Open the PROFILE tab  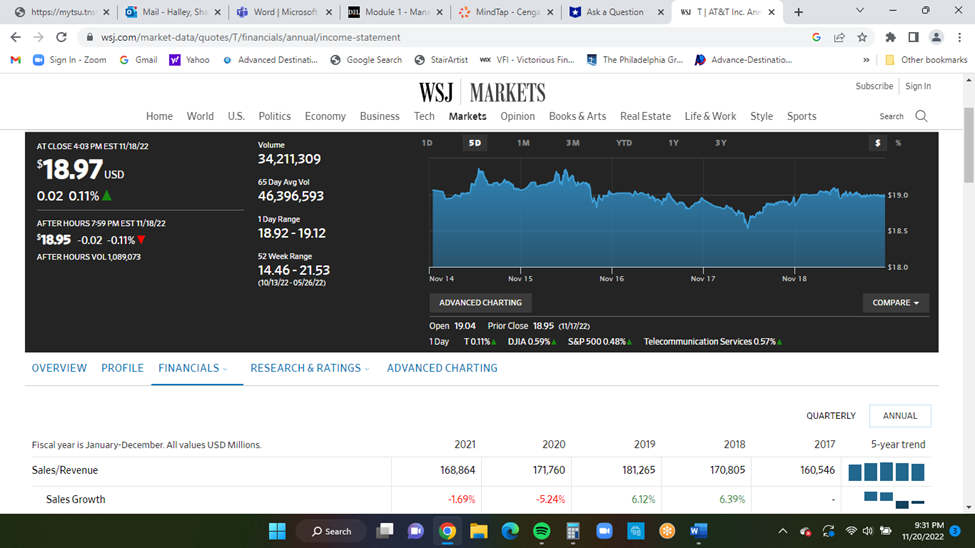[122, 368]
